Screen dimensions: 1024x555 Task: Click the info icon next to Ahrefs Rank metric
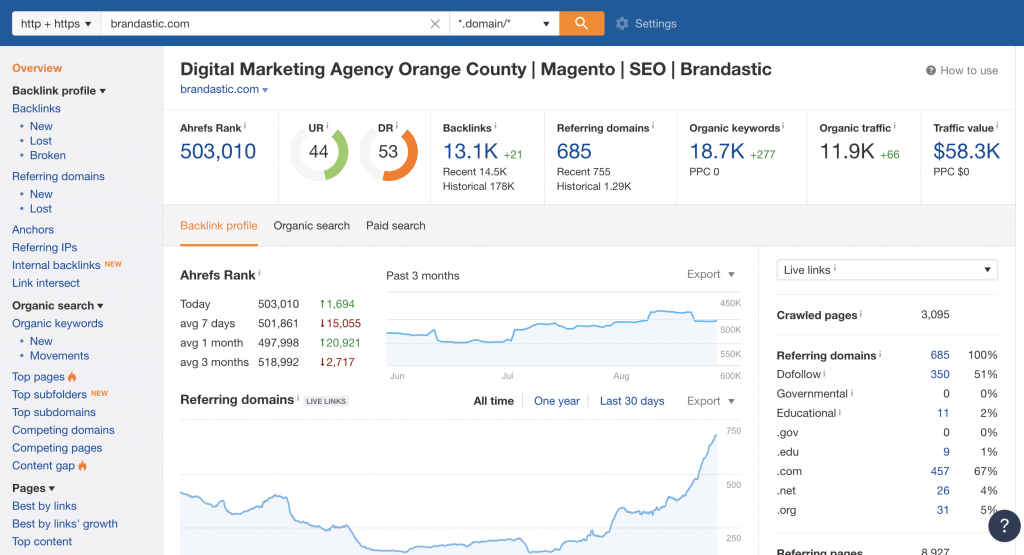245,126
